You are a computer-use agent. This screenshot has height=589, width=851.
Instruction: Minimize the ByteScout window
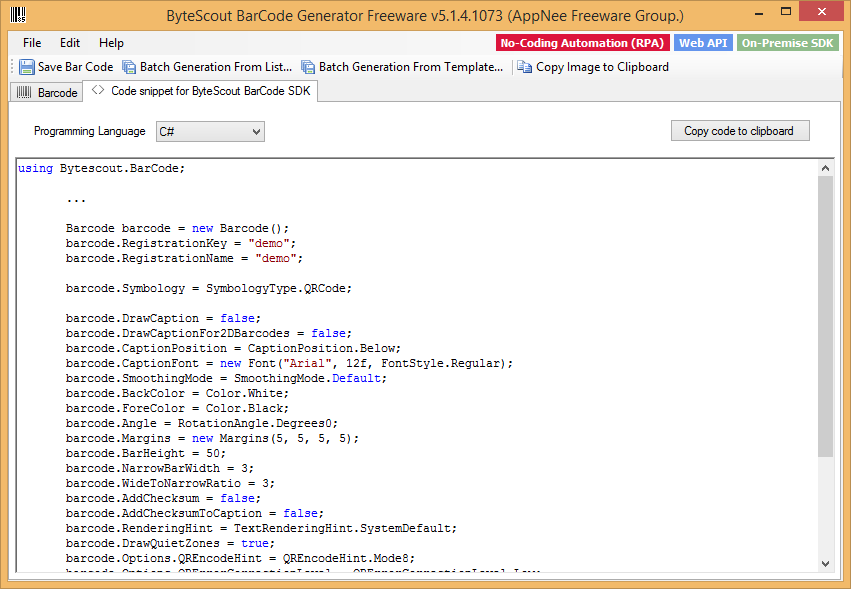(759, 13)
